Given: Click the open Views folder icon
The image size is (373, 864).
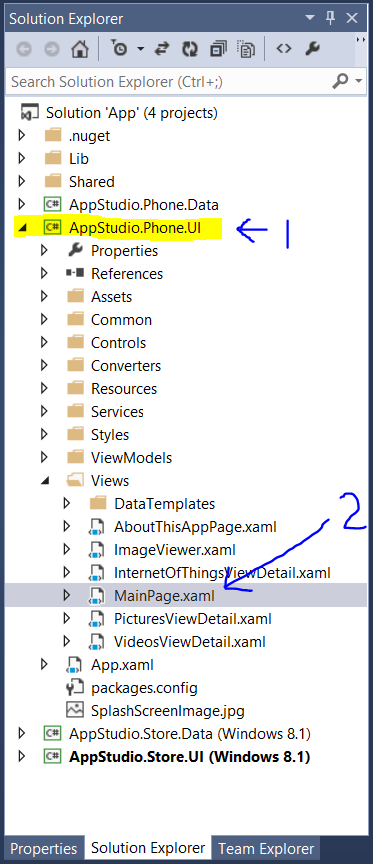Looking at the screenshot, I should [75, 480].
